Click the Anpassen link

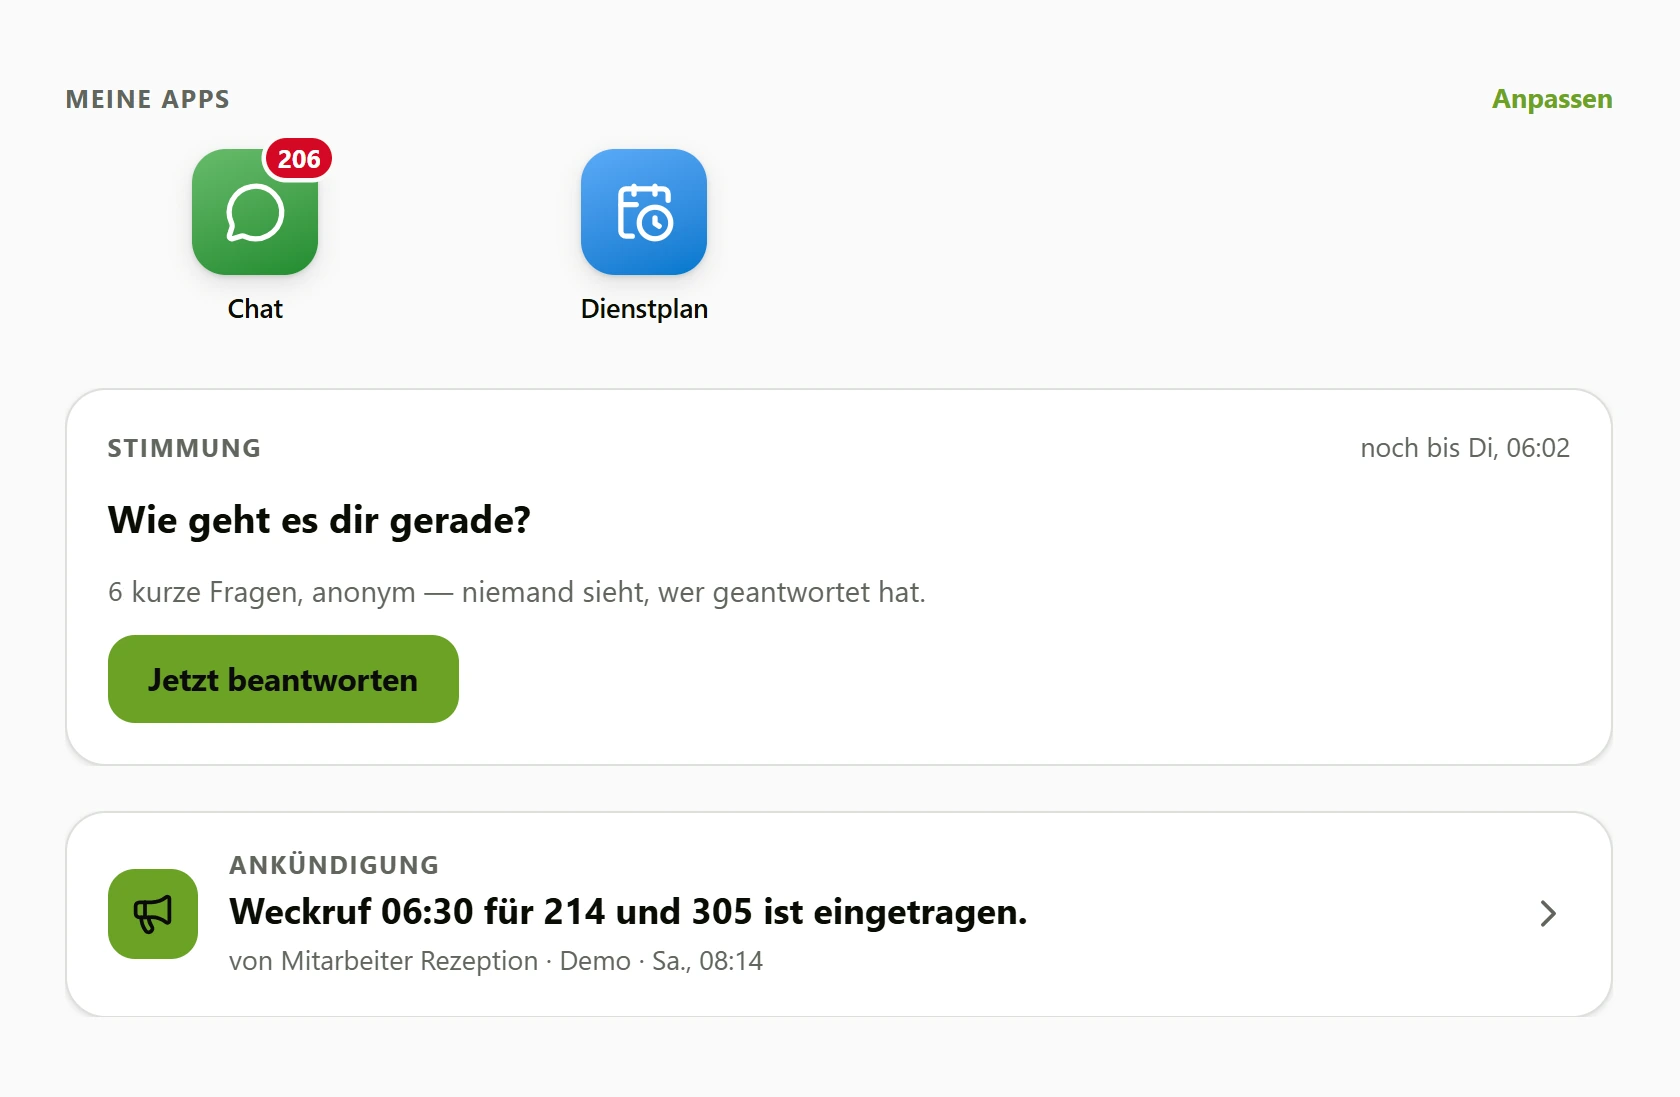pyautogui.click(x=1552, y=99)
